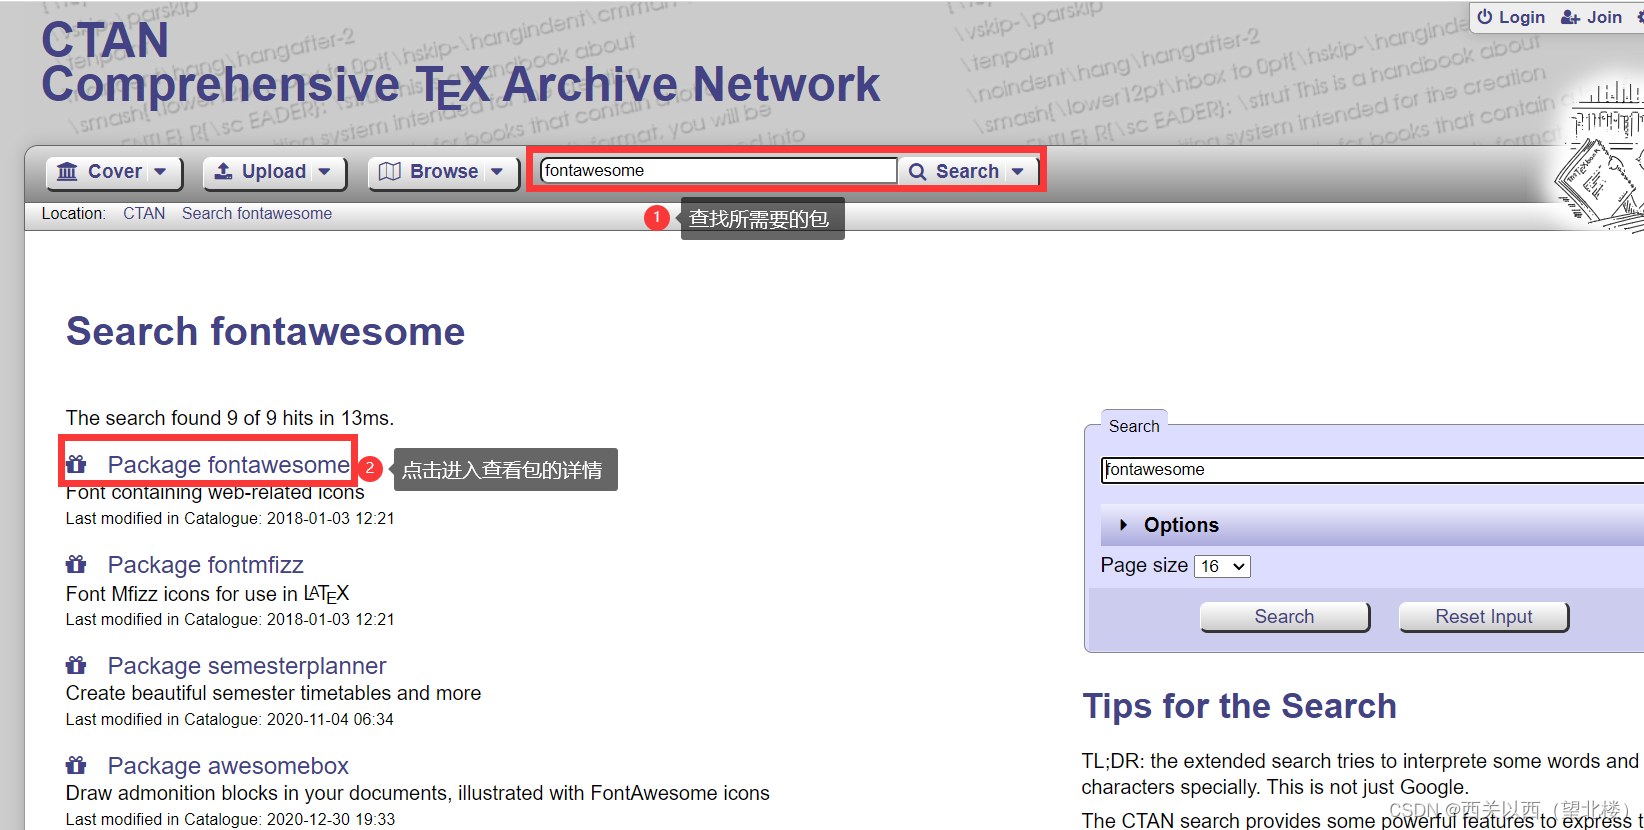Click 'Tips for the Search' heading
The width and height of the screenshot is (1644, 830).
[x=1239, y=706]
